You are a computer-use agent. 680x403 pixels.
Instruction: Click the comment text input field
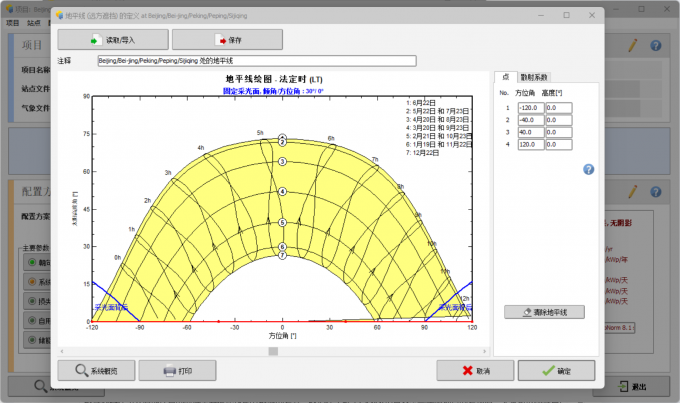coord(257,61)
